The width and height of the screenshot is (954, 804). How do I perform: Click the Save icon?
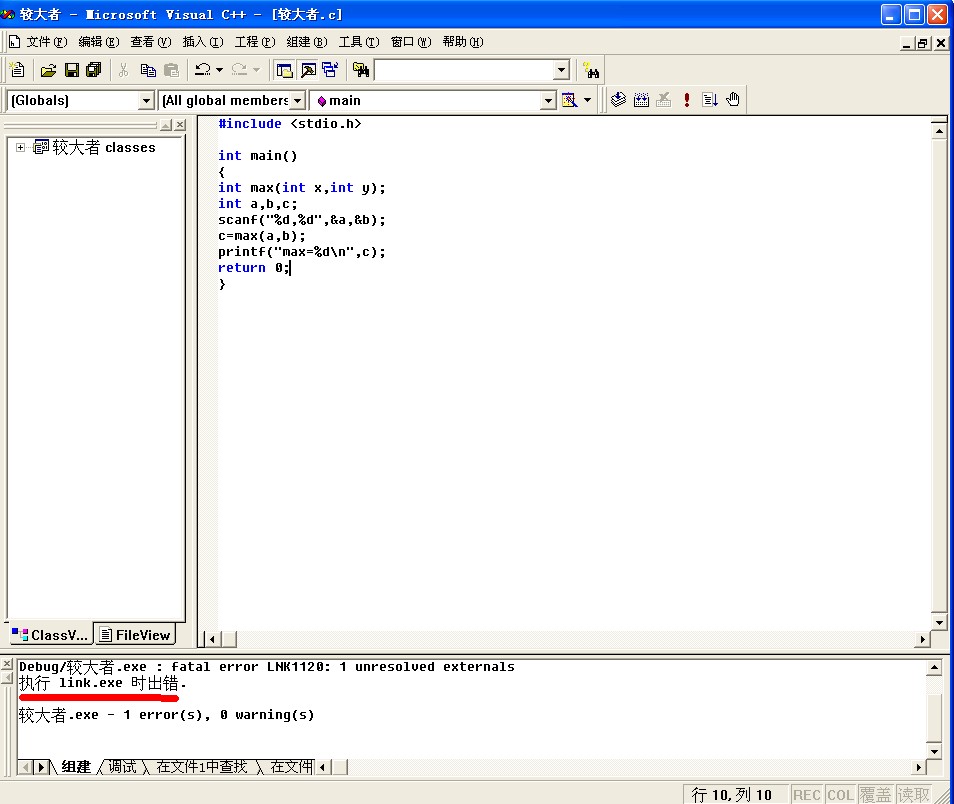[72, 70]
